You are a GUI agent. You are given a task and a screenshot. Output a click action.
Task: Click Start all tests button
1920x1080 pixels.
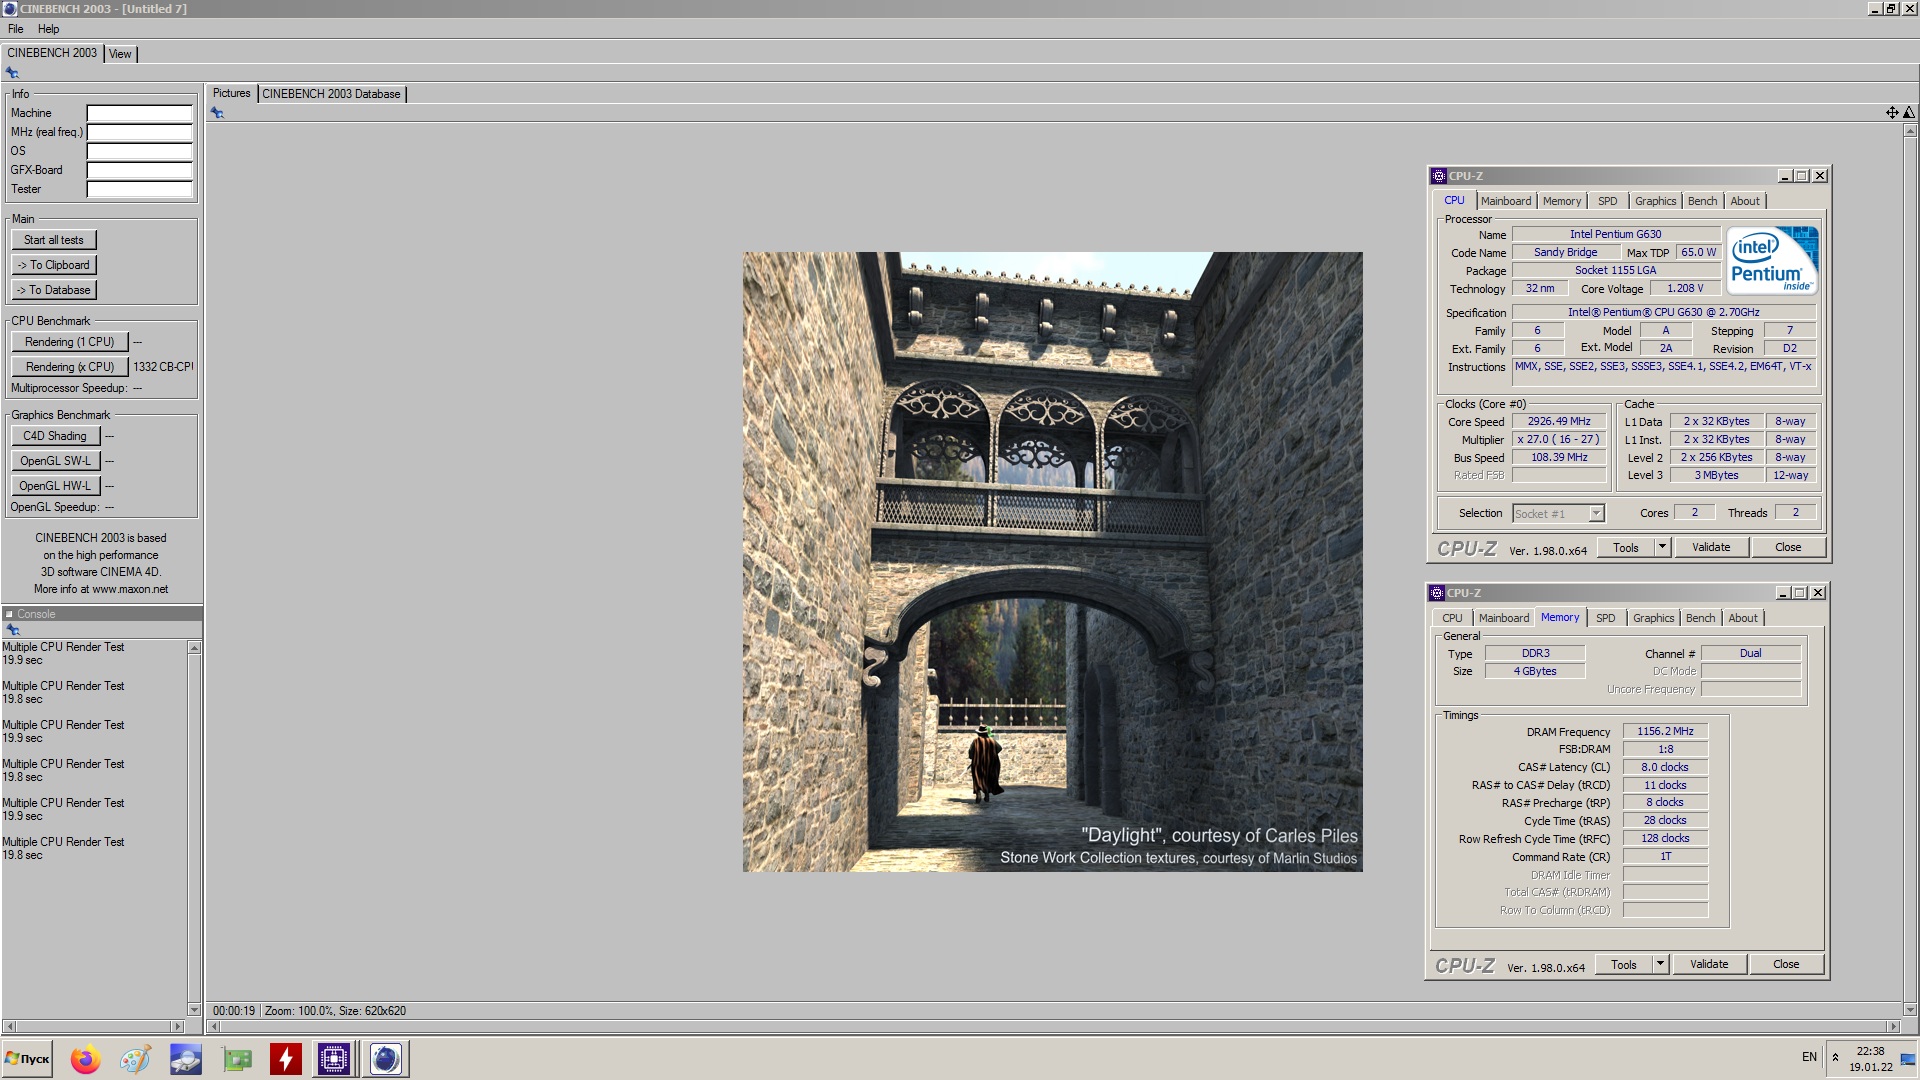coord(54,240)
